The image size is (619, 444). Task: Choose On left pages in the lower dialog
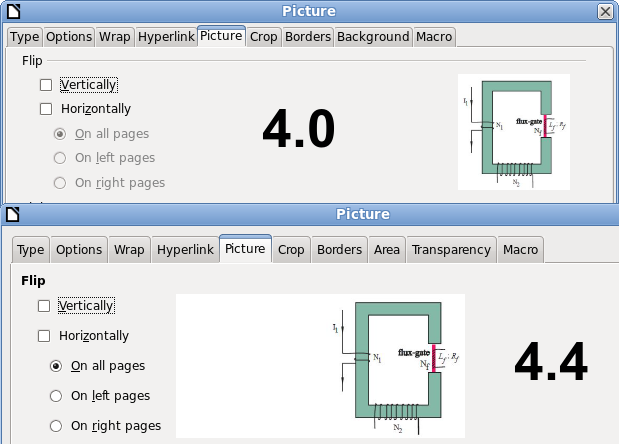coord(58,396)
